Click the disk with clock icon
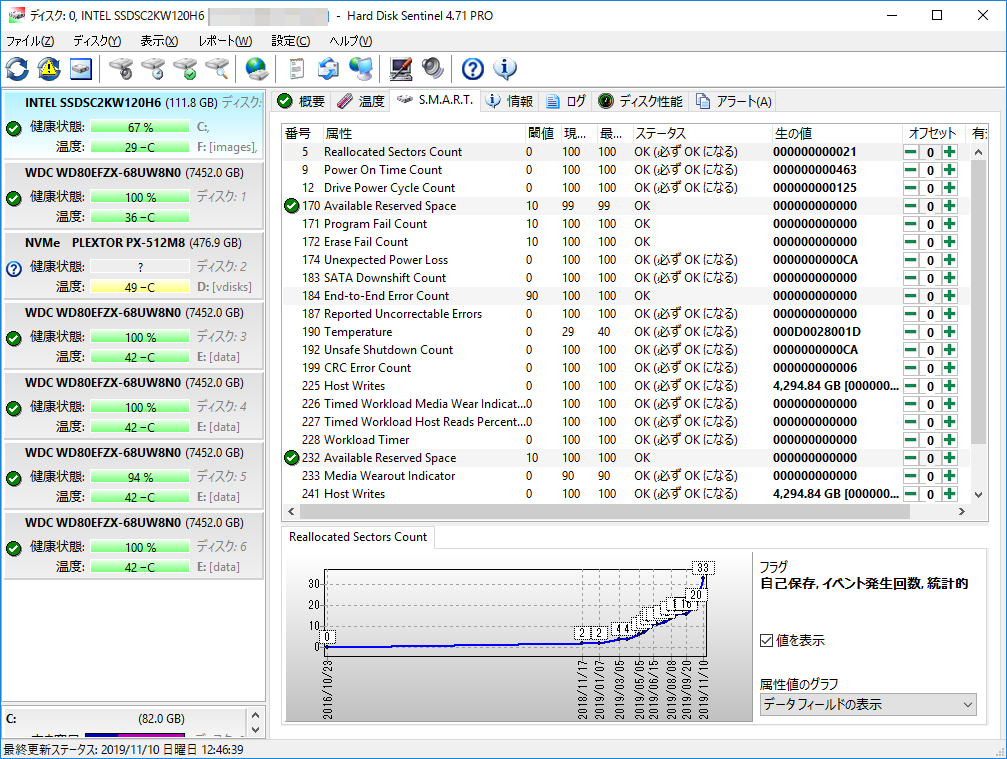 pos(153,69)
